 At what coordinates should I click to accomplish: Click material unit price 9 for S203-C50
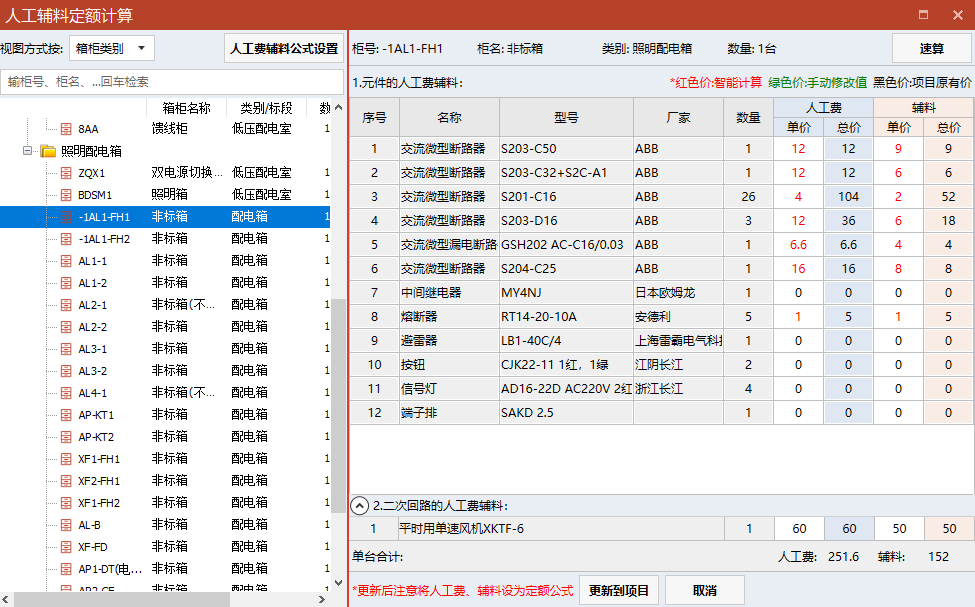pyautogui.click(x=898, y=149)
